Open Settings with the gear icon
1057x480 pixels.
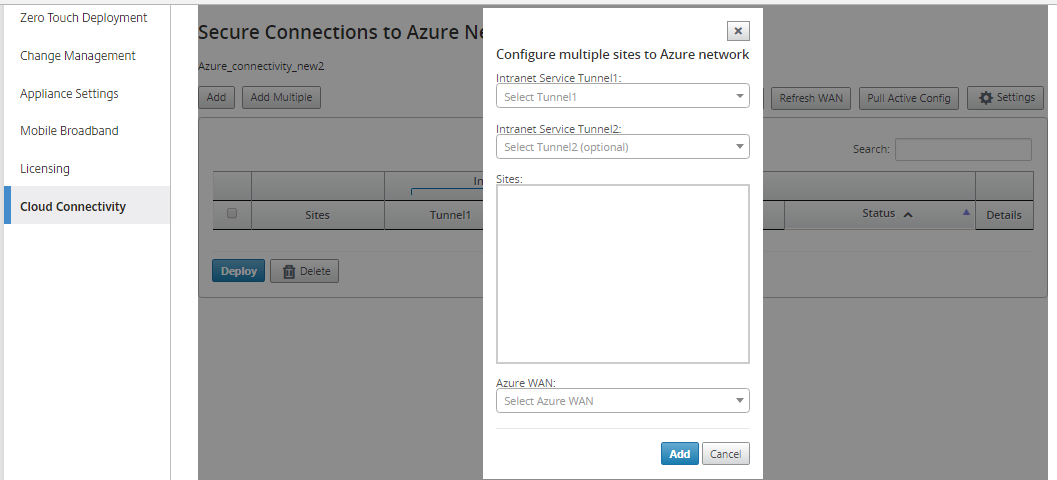(1006, 98)
